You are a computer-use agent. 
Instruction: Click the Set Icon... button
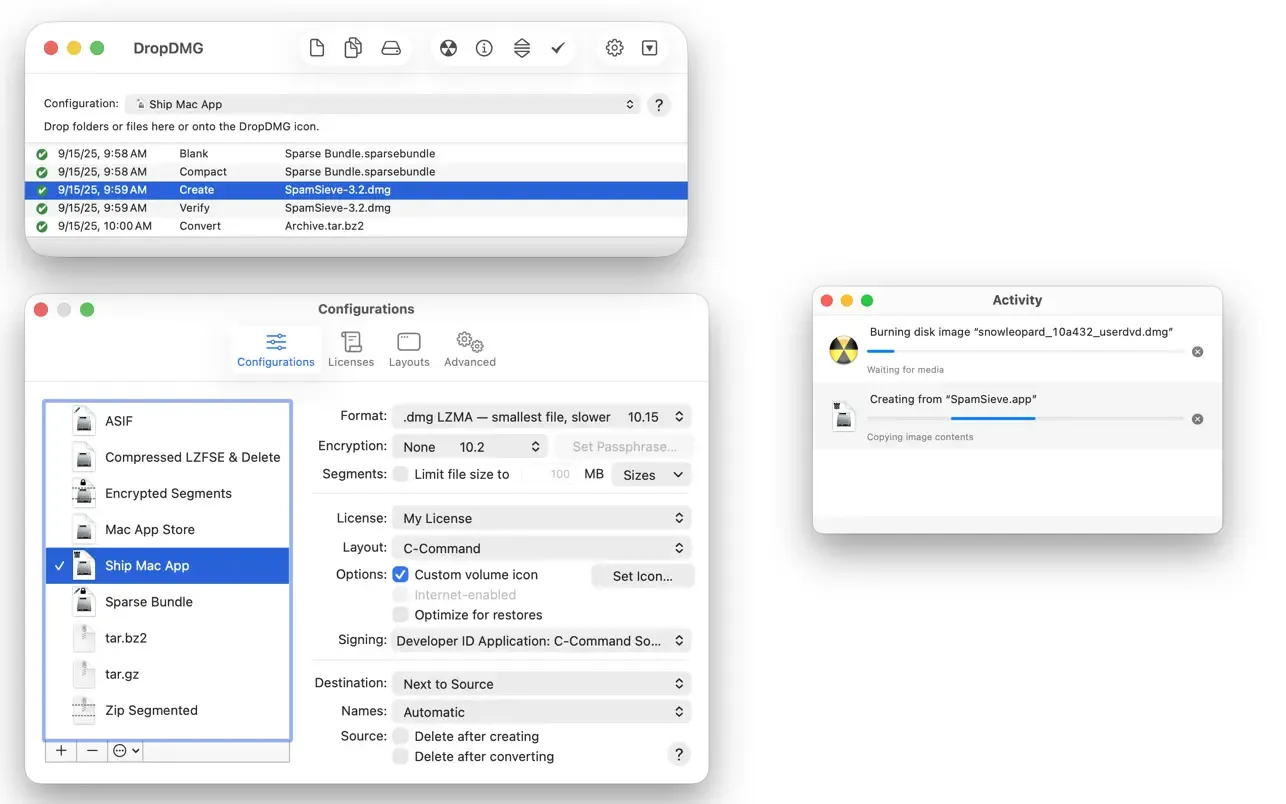point(642,576)
